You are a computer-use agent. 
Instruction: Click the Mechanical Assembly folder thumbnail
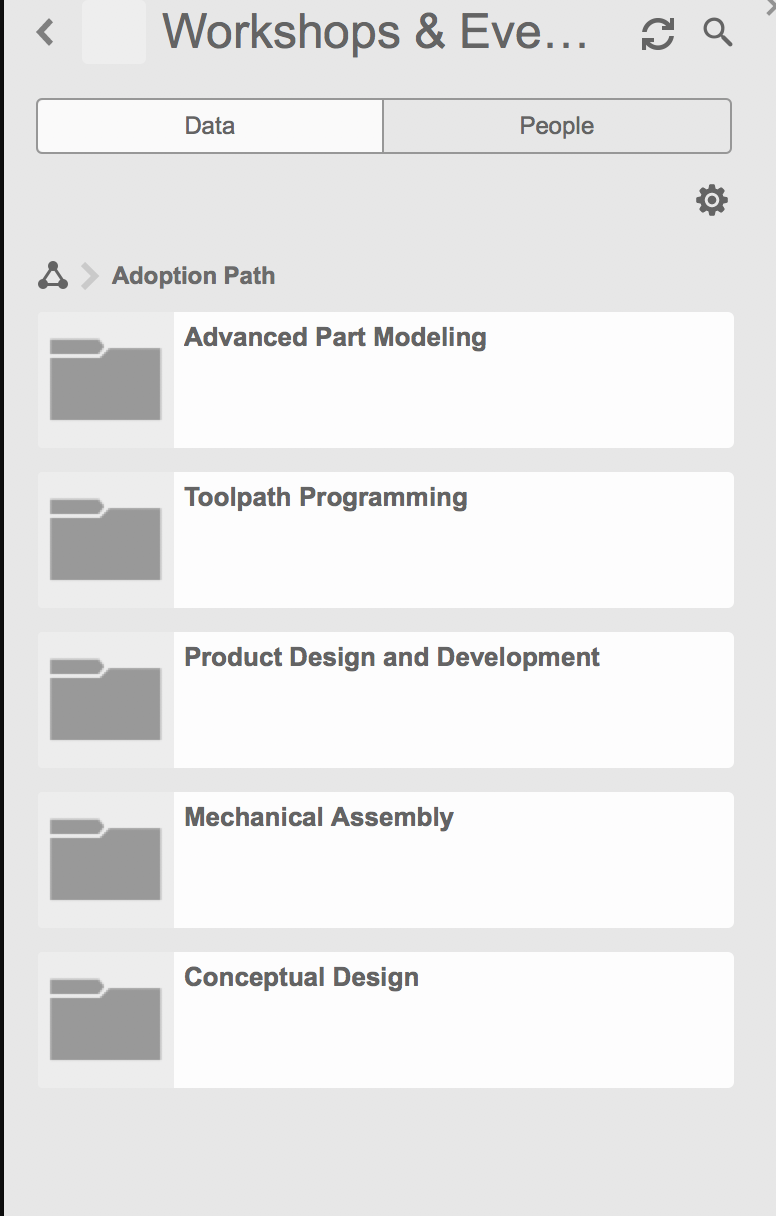click(104, 859)
